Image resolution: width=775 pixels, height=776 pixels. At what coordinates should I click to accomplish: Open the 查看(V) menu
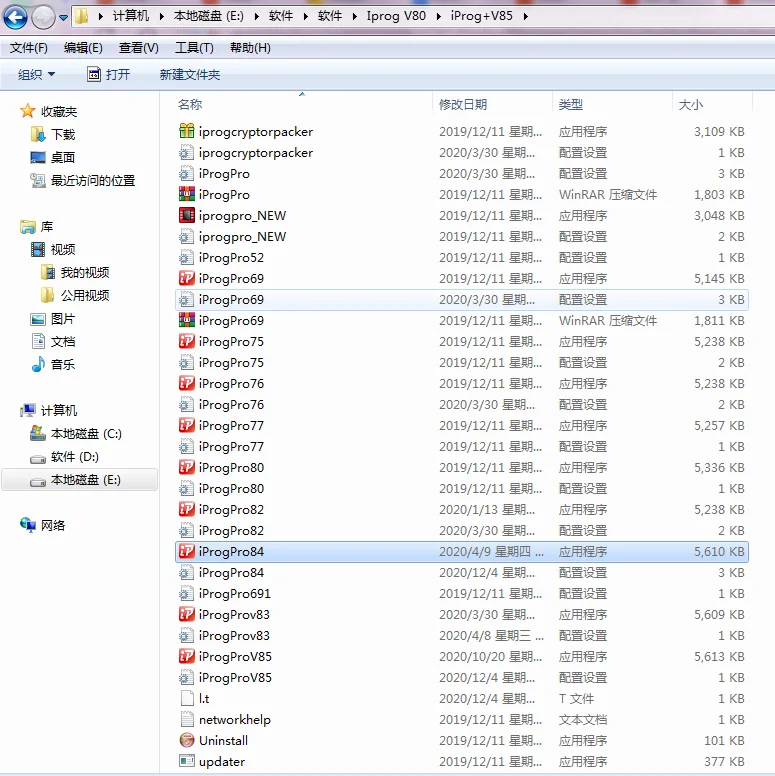[x=139, y=48]
